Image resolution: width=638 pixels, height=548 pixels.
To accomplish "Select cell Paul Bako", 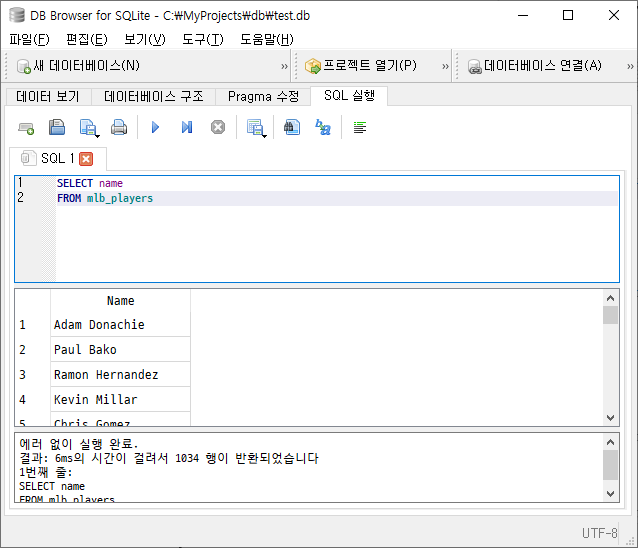I will coord(120,349).
